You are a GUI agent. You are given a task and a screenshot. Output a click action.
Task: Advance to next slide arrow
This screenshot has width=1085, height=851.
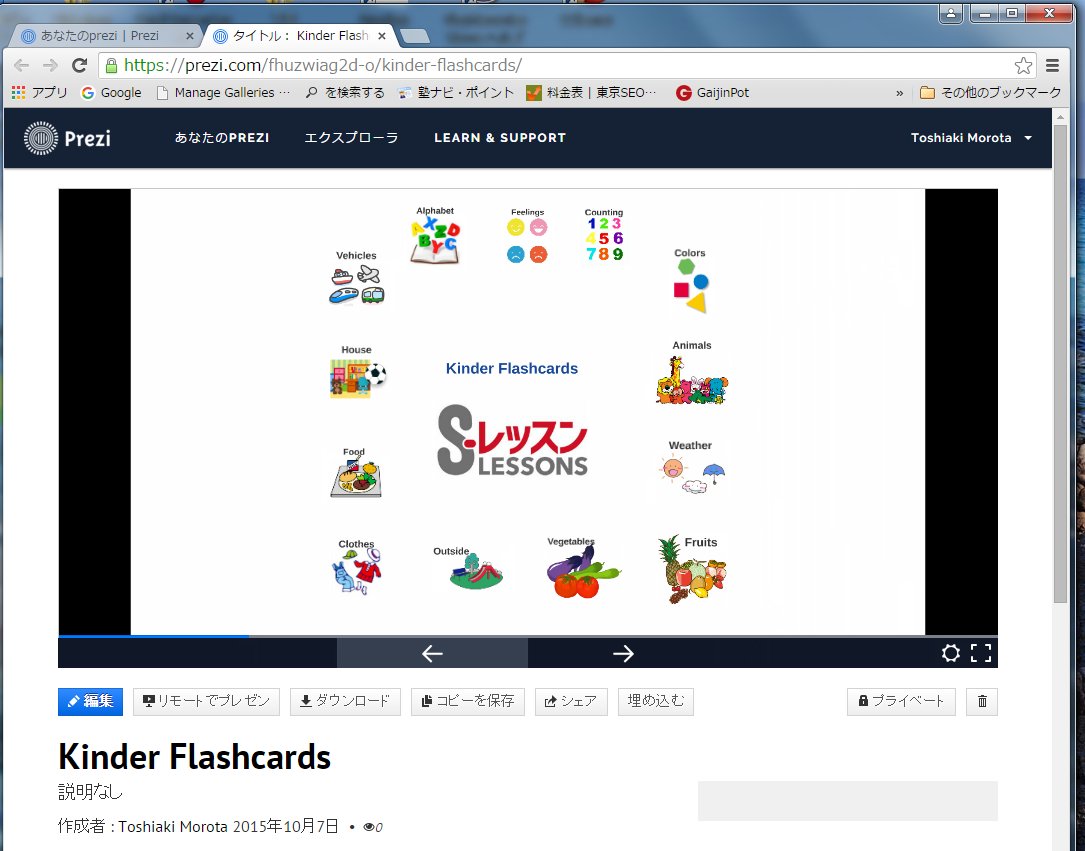(623, 653)
